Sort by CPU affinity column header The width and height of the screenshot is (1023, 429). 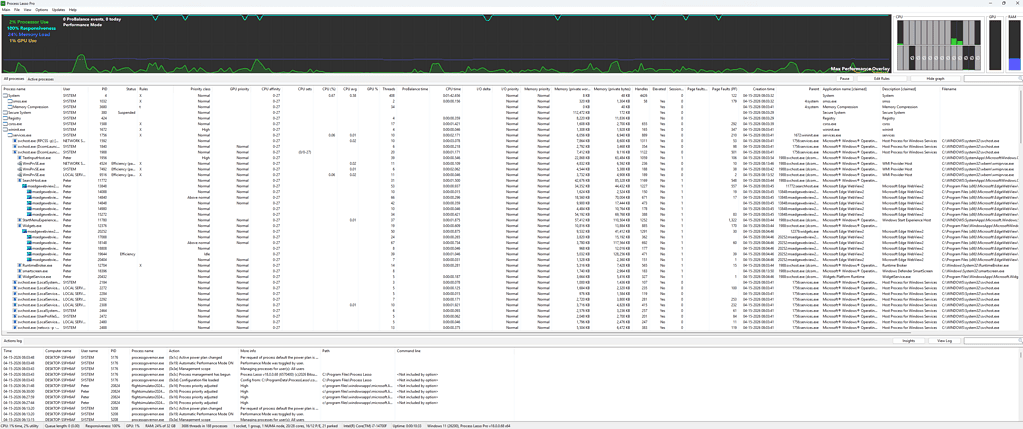270,88
